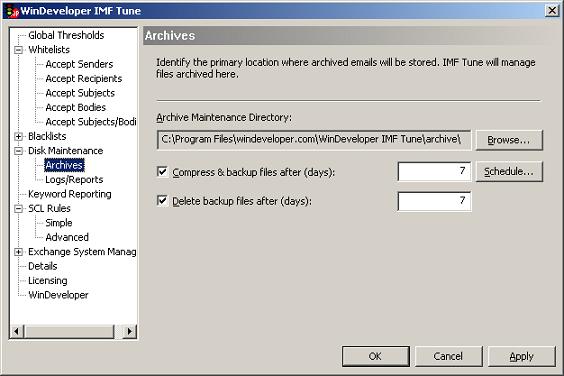Image resolution: width=564 pixels, height=376 pixels.
Task: Collapse the Disk Maintenance tree node
Action: (18, 151)
